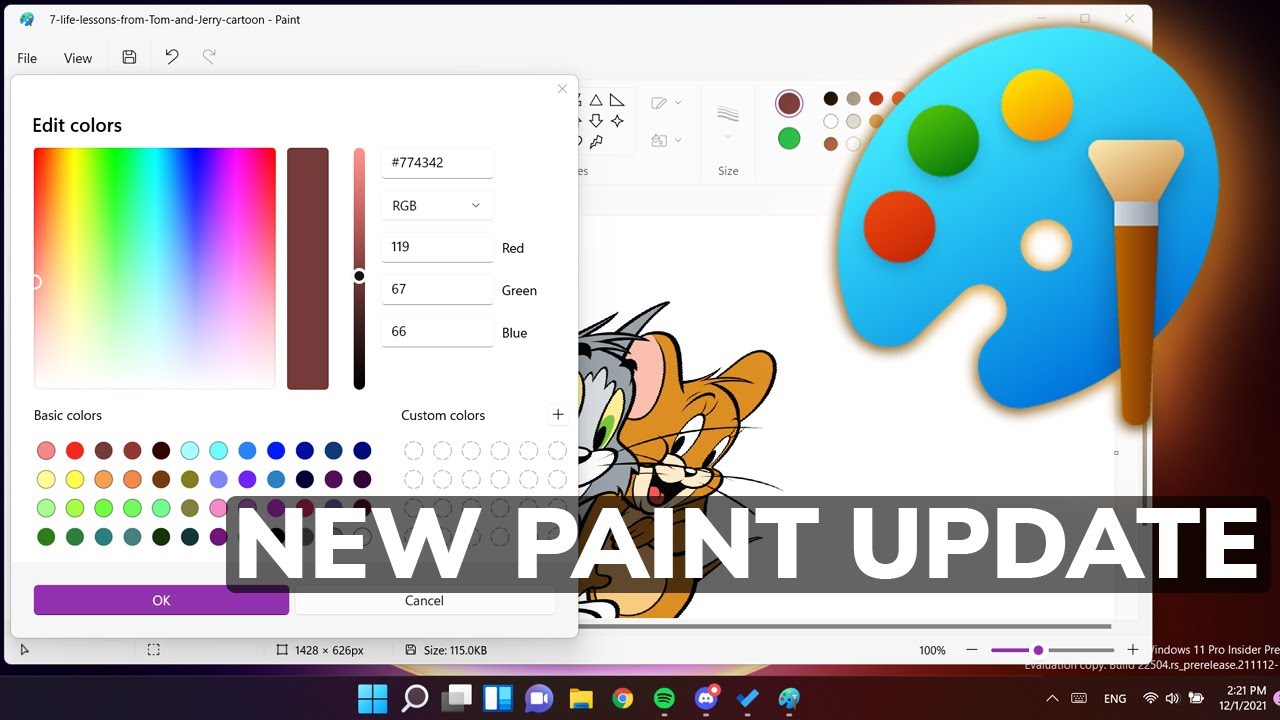The width and height of the screenshot is (1280, 720).
Task: Open the volume control in the system tray
Action: (1171, 698)
